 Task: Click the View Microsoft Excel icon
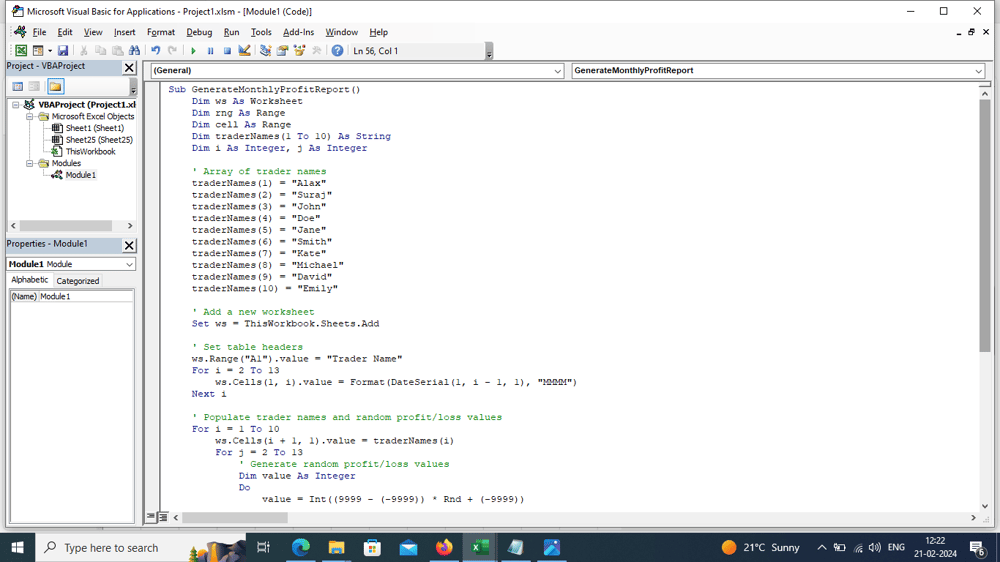(x=21, y=50)
